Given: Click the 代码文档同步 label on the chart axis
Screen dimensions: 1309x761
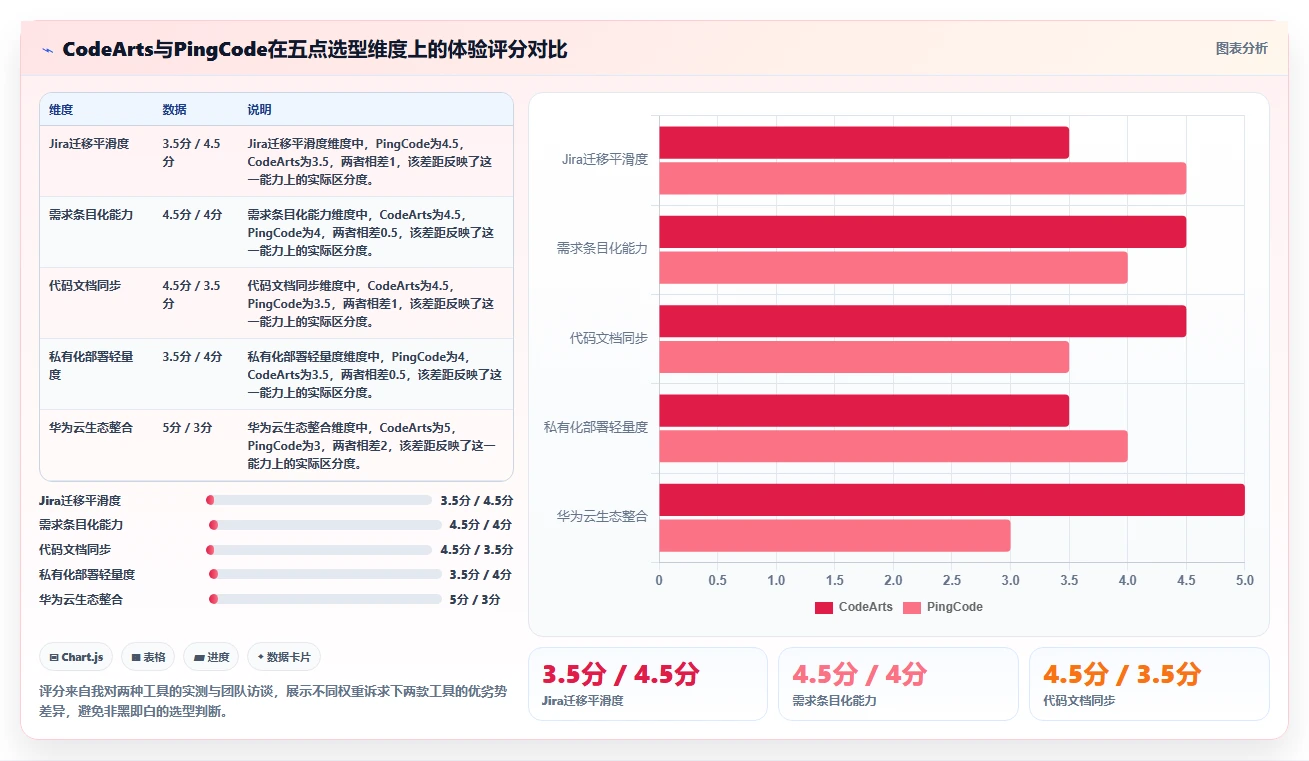Looking at the screenshot, I should pyautogui.click(x=609, y=338).
